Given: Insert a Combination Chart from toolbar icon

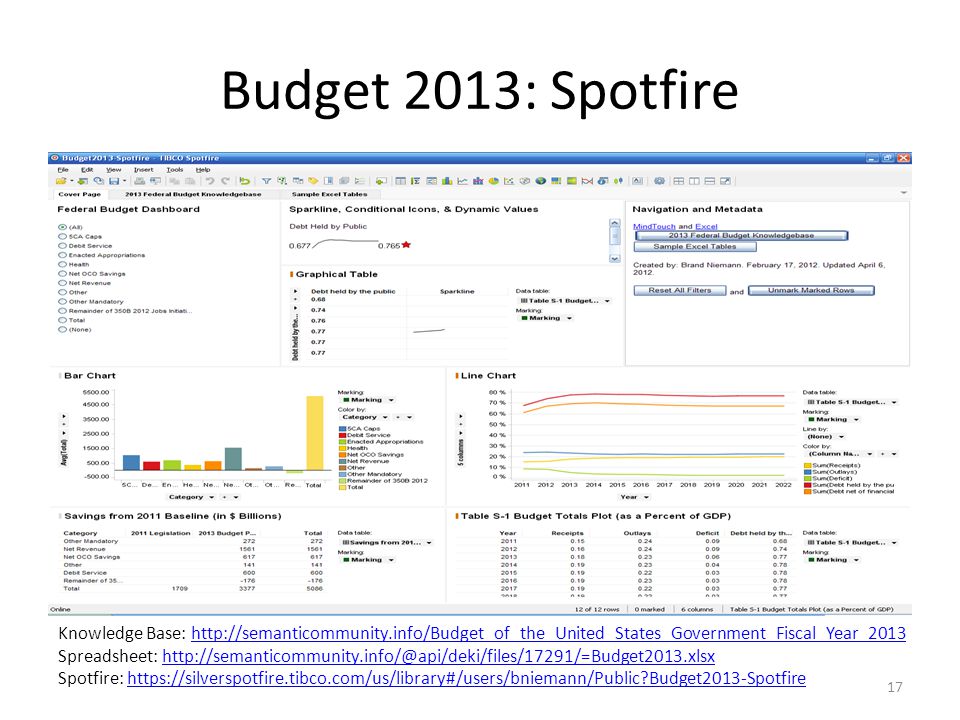Looking at the screenshot, I should (478, 181).
